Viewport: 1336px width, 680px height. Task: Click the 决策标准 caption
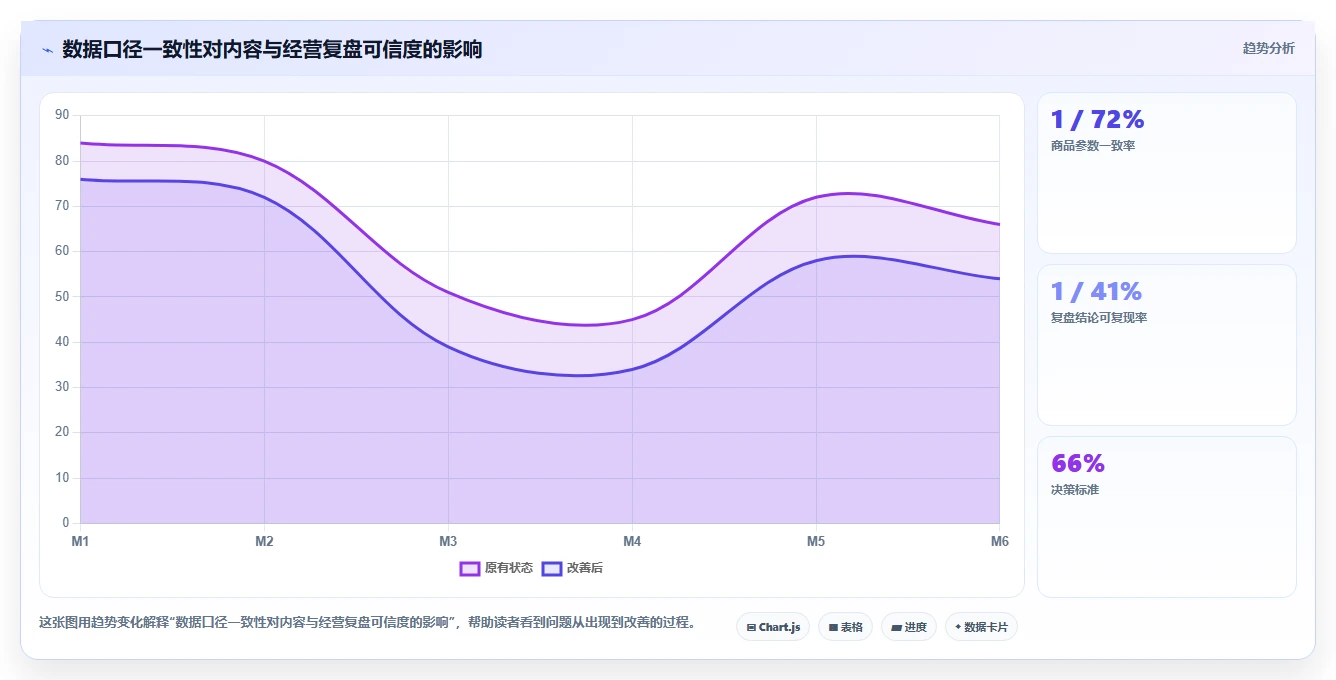(1075, 490)
